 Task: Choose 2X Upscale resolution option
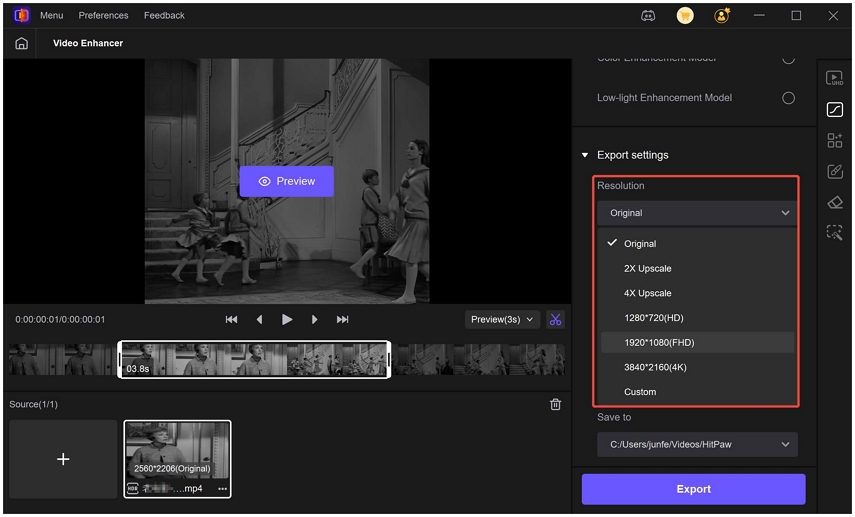pos(697,268)
